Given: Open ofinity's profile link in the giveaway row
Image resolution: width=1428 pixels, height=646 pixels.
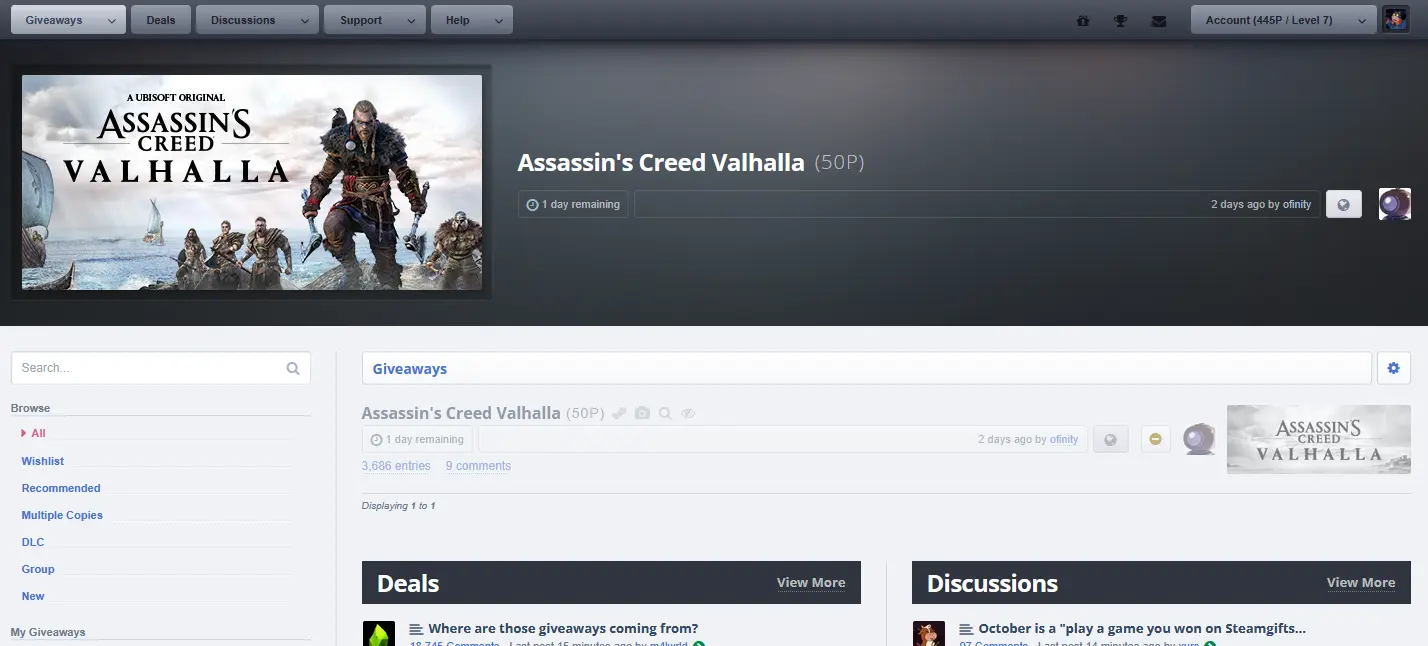Looking at the screenshot, I should pos(1064,439).
